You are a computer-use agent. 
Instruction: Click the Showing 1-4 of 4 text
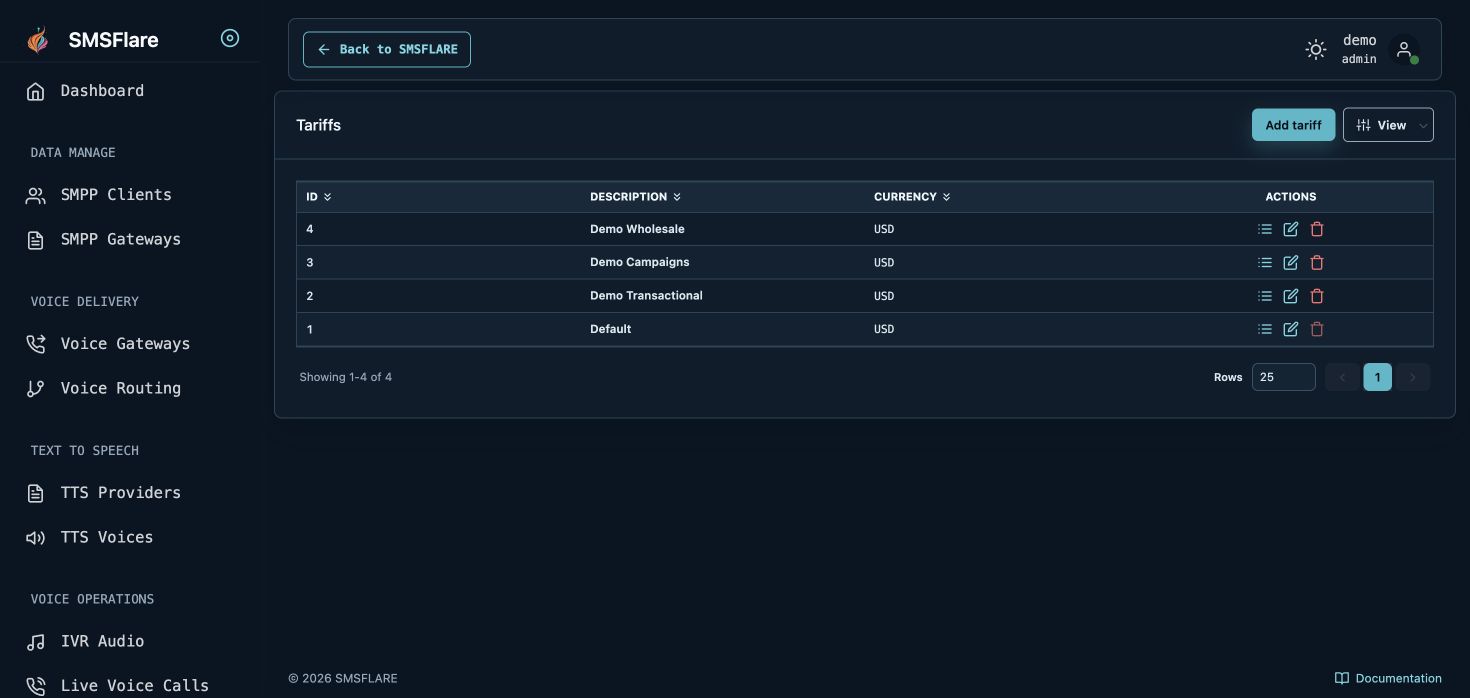pyautogui.click(x=346, y=377)
